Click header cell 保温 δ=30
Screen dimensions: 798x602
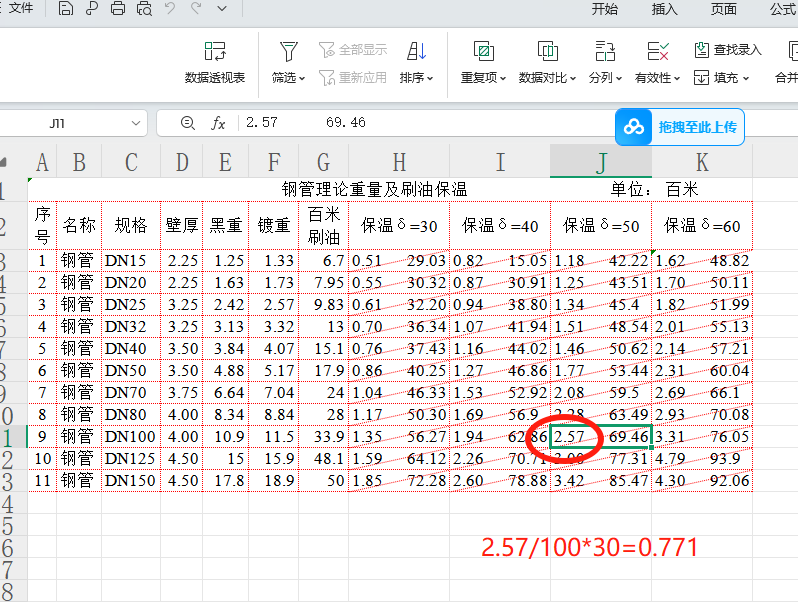point(399,225)
